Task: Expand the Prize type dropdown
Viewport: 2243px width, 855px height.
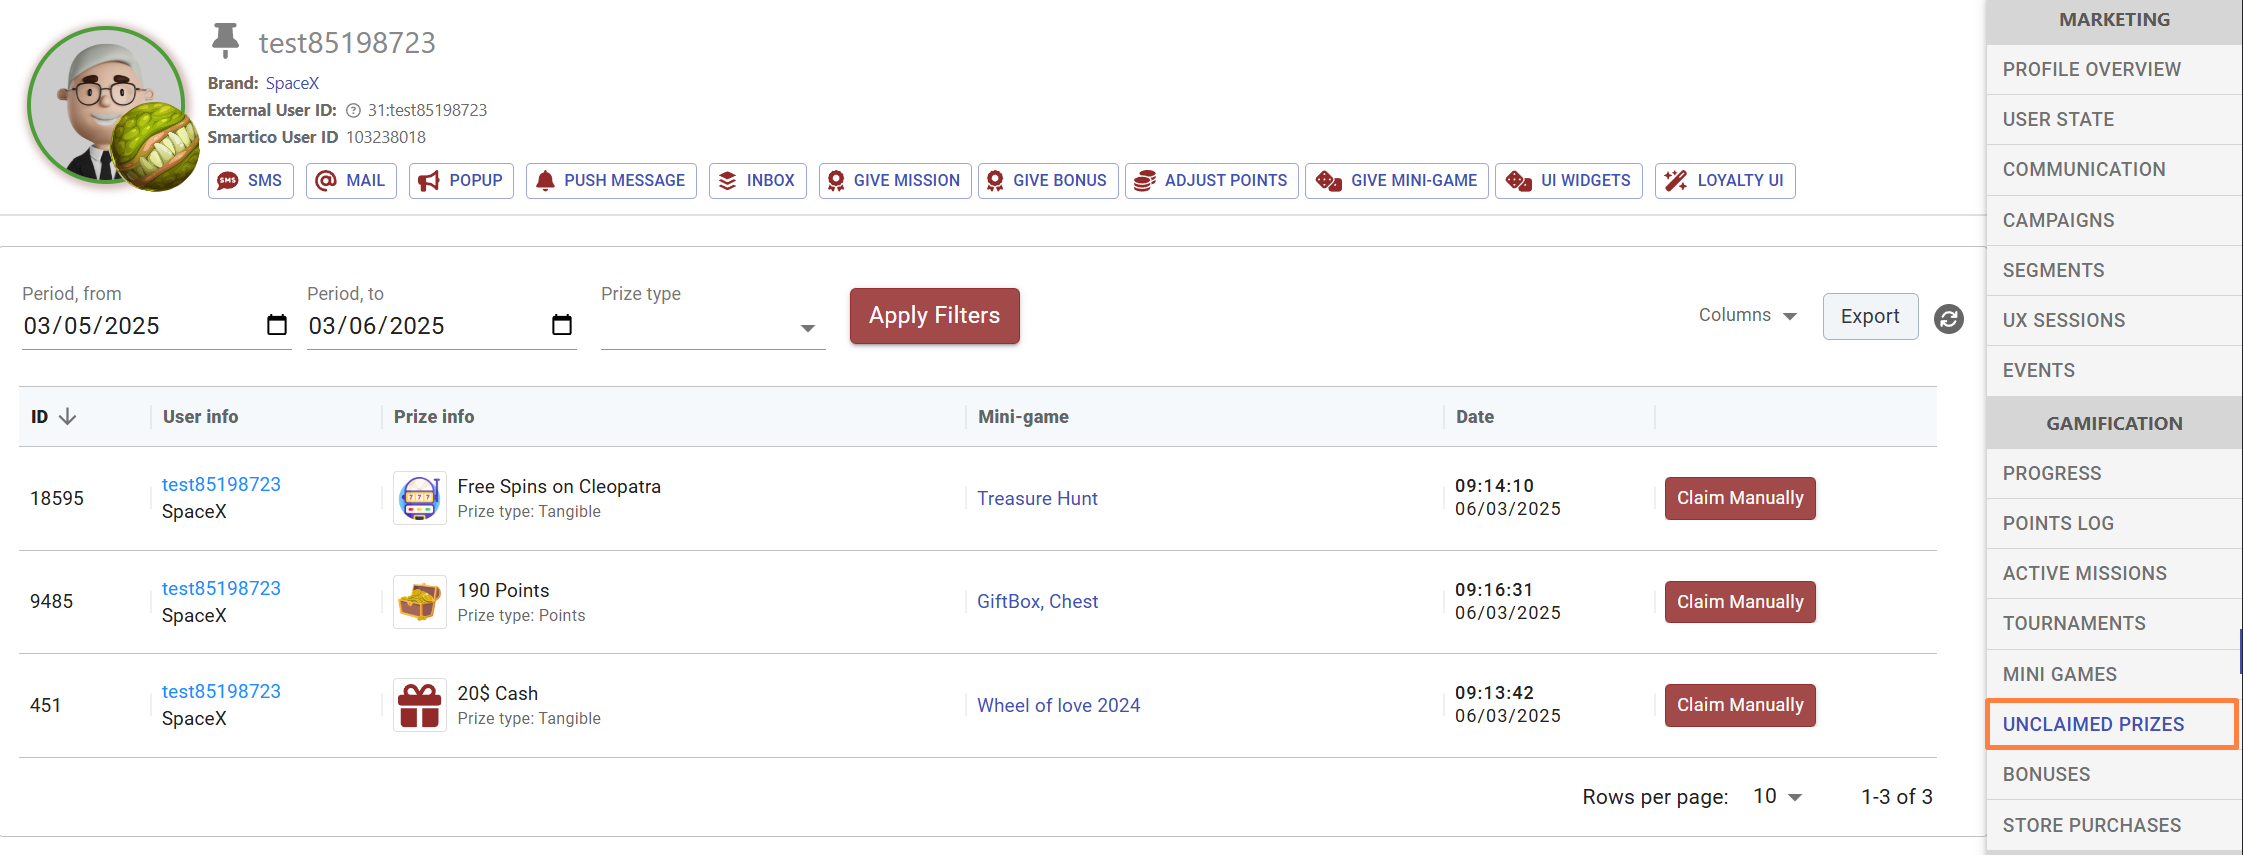Action: tap(807, 328)
